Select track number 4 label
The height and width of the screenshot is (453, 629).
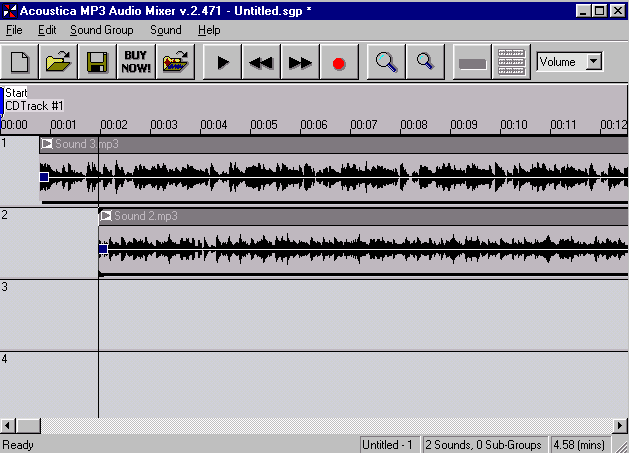tap(4, 359)
